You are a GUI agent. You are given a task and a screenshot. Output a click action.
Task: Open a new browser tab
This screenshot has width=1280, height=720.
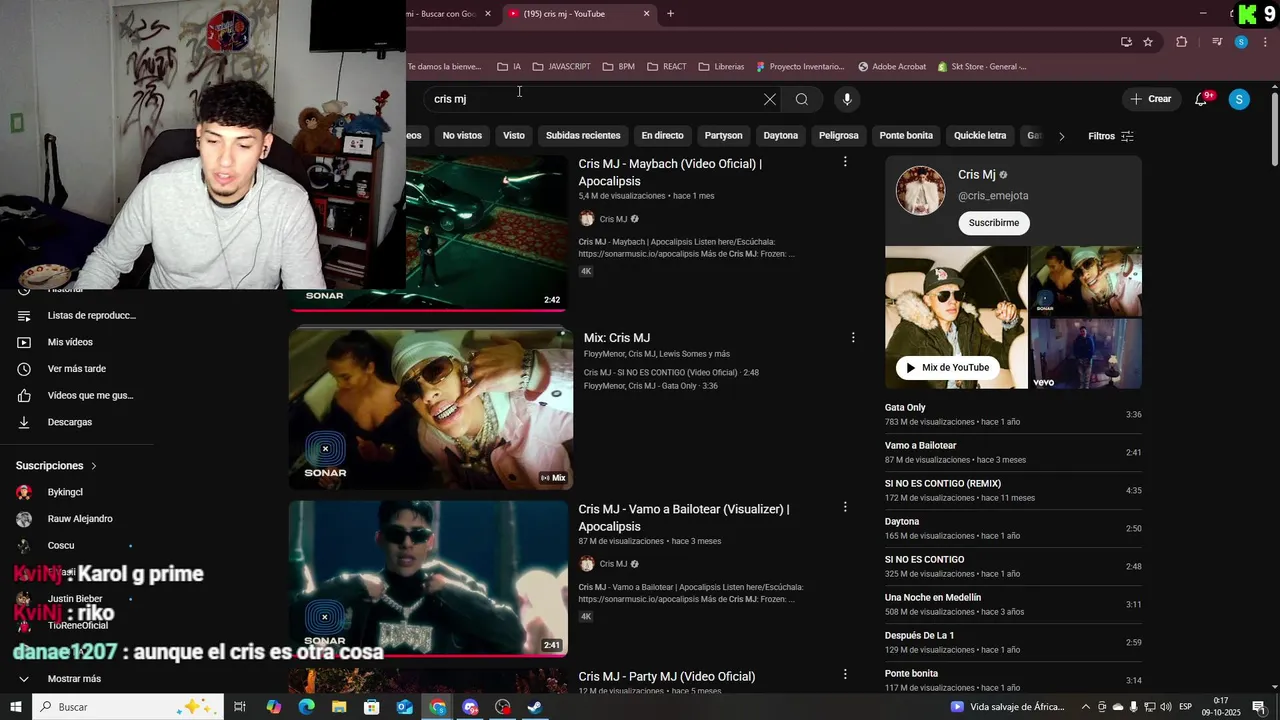click(670, 14)
